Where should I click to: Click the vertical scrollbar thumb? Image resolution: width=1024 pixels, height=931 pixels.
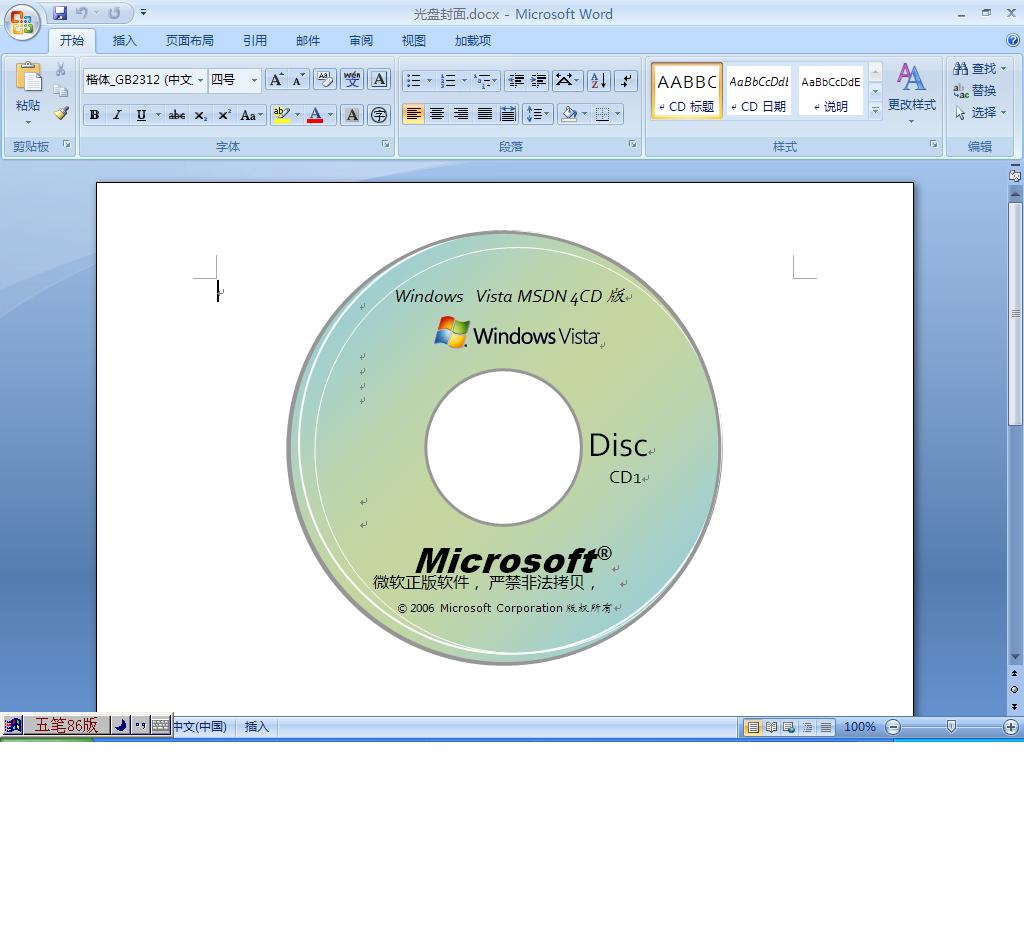pyautogui.click(x=1015, y=313)
